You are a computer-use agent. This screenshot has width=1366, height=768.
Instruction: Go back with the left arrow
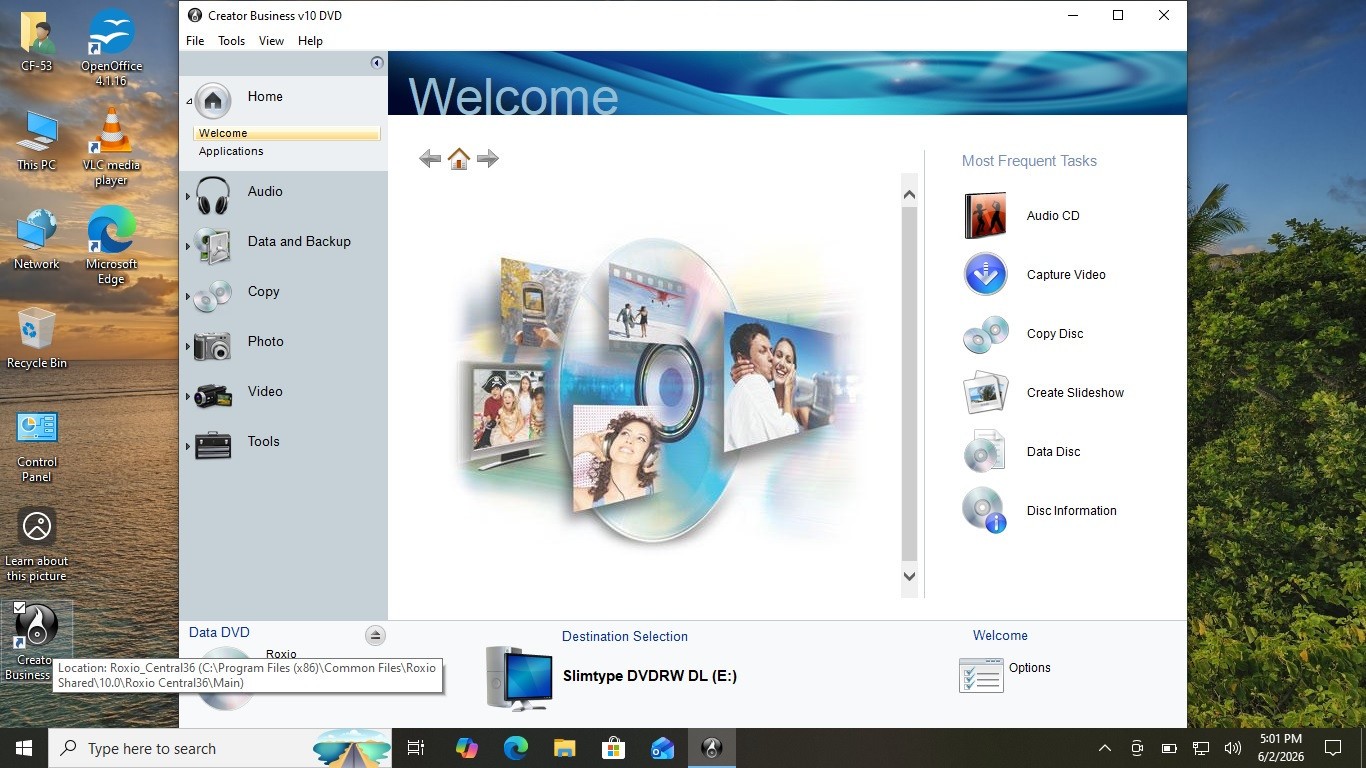[x=430, y=158]
